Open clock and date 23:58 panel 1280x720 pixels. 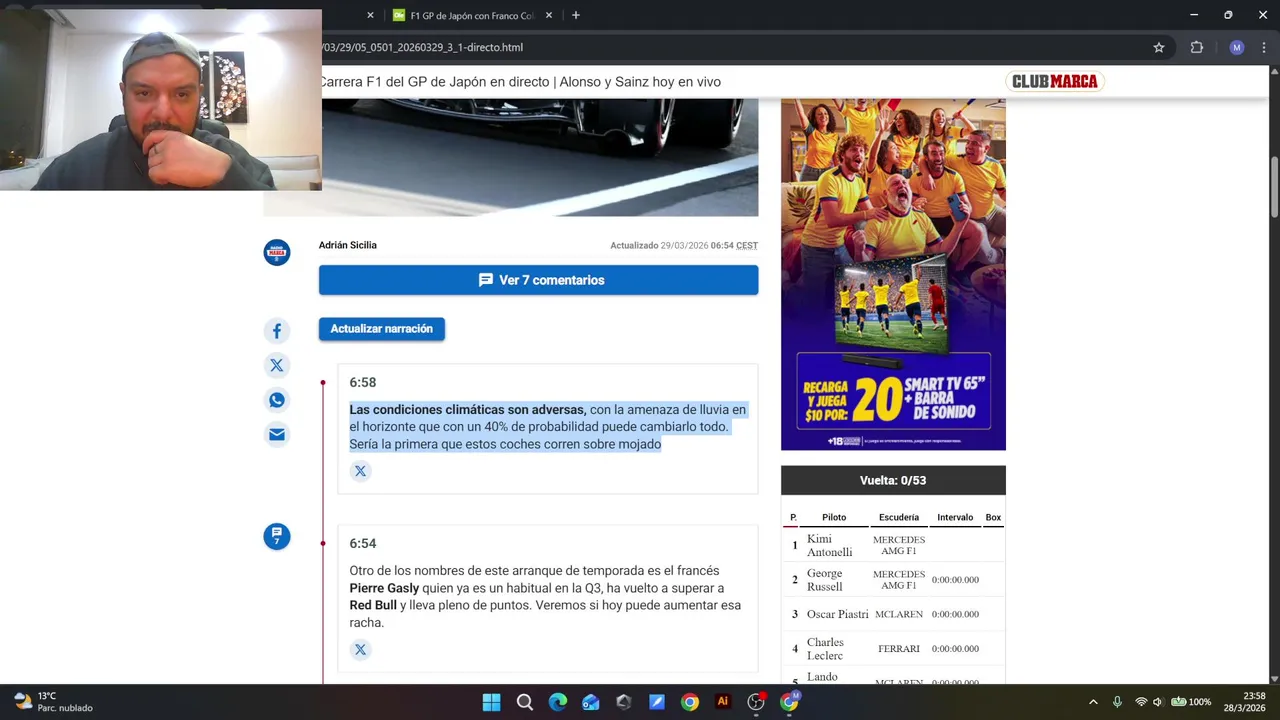point(1244,702)
